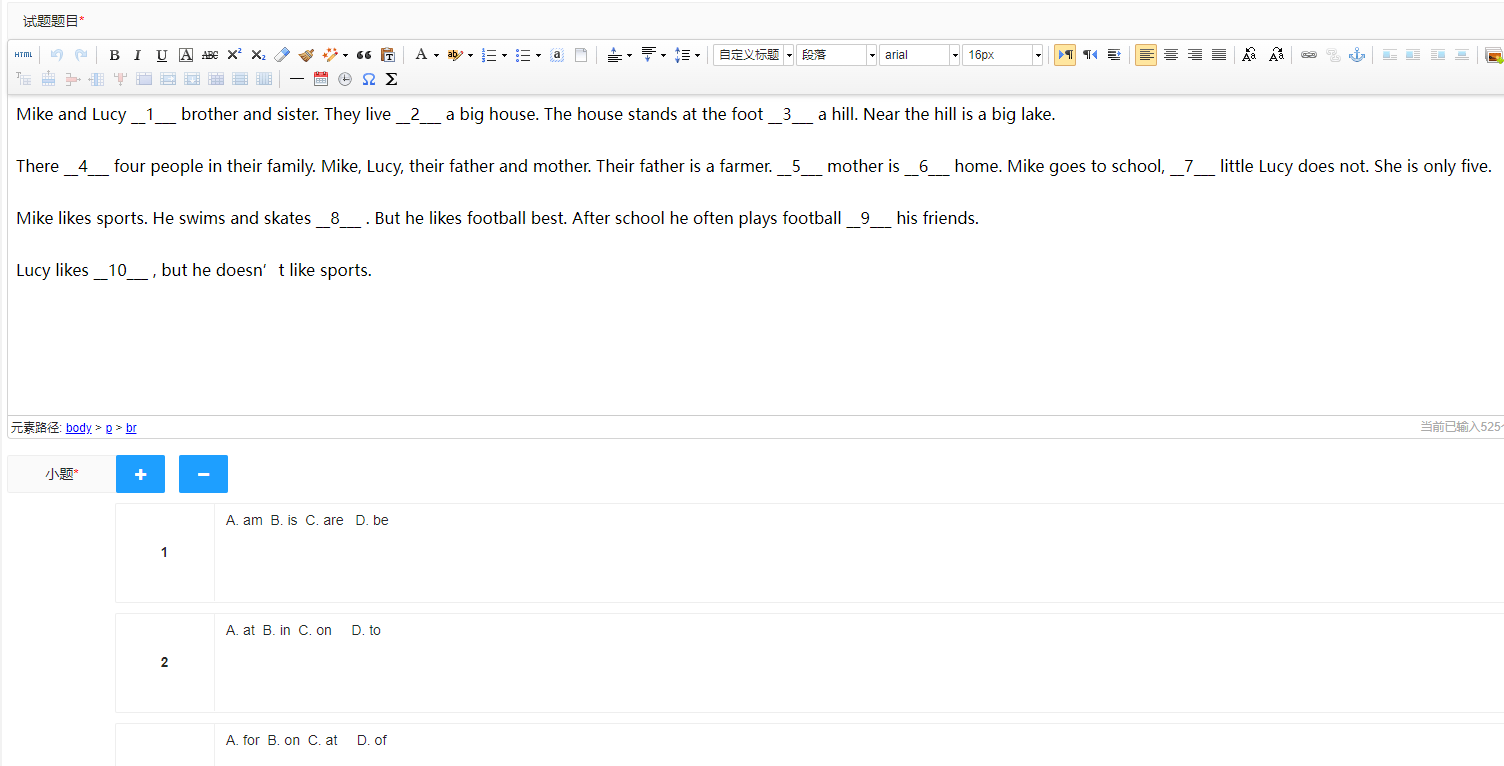Insert date with the calendar icon
Screen dimensions: 1504x766
point(321,79)
